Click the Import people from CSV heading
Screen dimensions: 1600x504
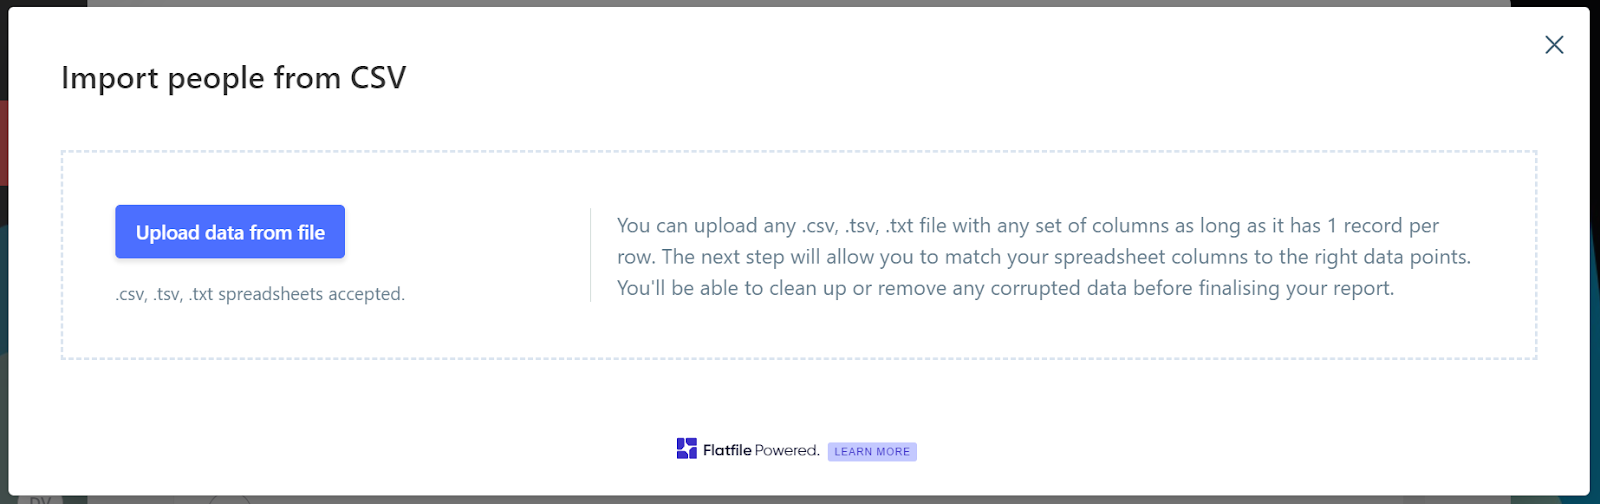point(234,78)
